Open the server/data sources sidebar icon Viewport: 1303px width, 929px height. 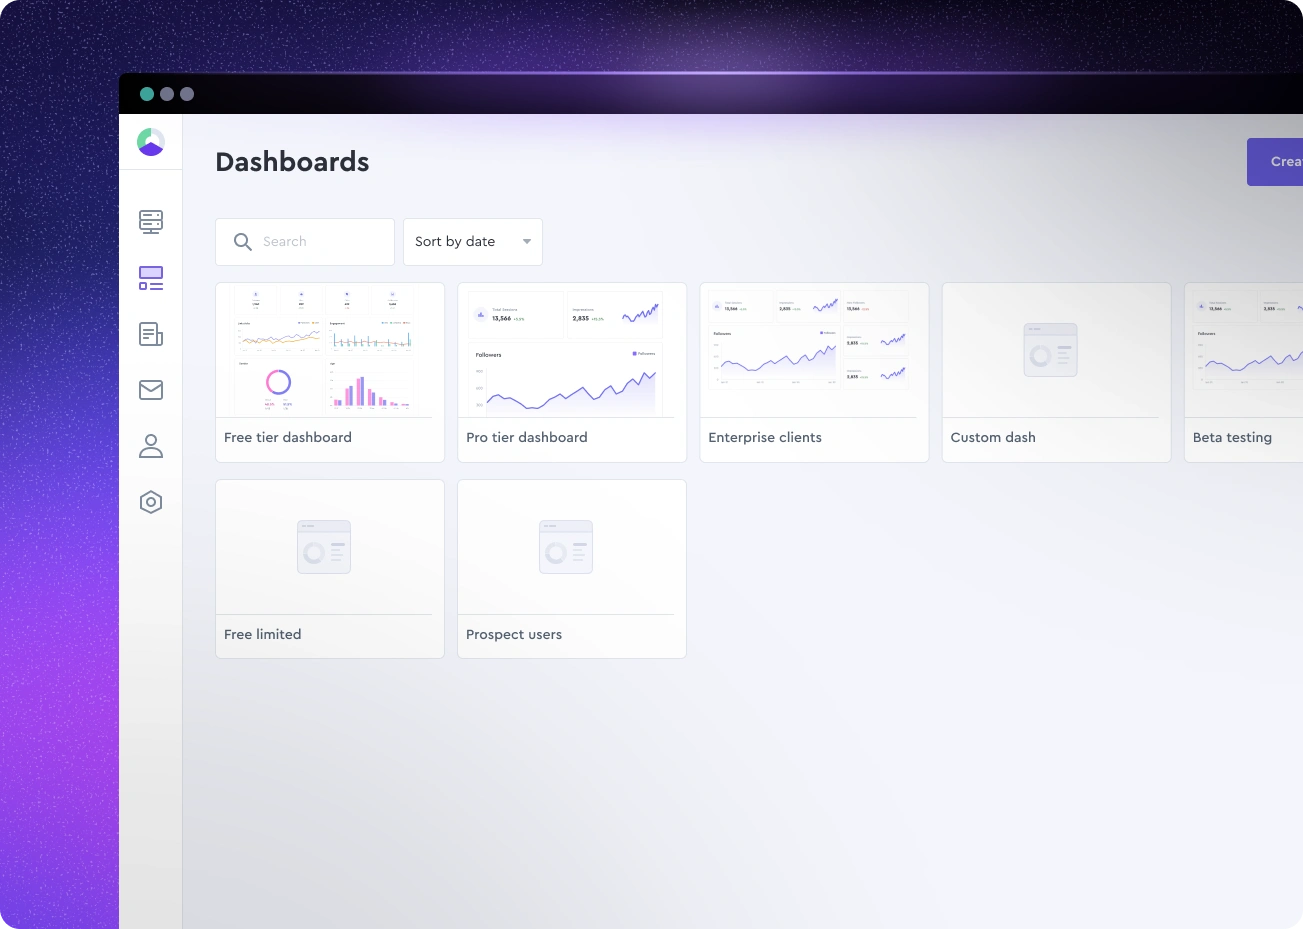pyautogui.click(x=151, y=222)
